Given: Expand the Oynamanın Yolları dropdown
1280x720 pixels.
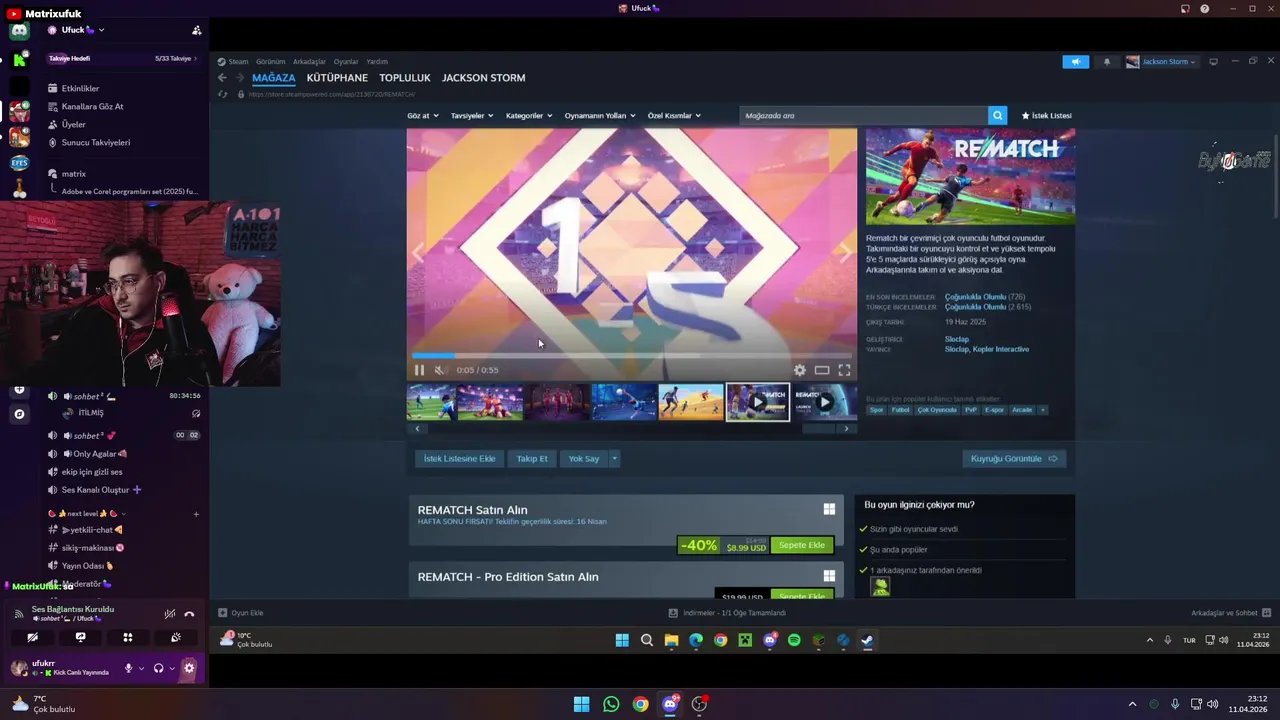Looking at the screenshot, I should tap(601, 115).
